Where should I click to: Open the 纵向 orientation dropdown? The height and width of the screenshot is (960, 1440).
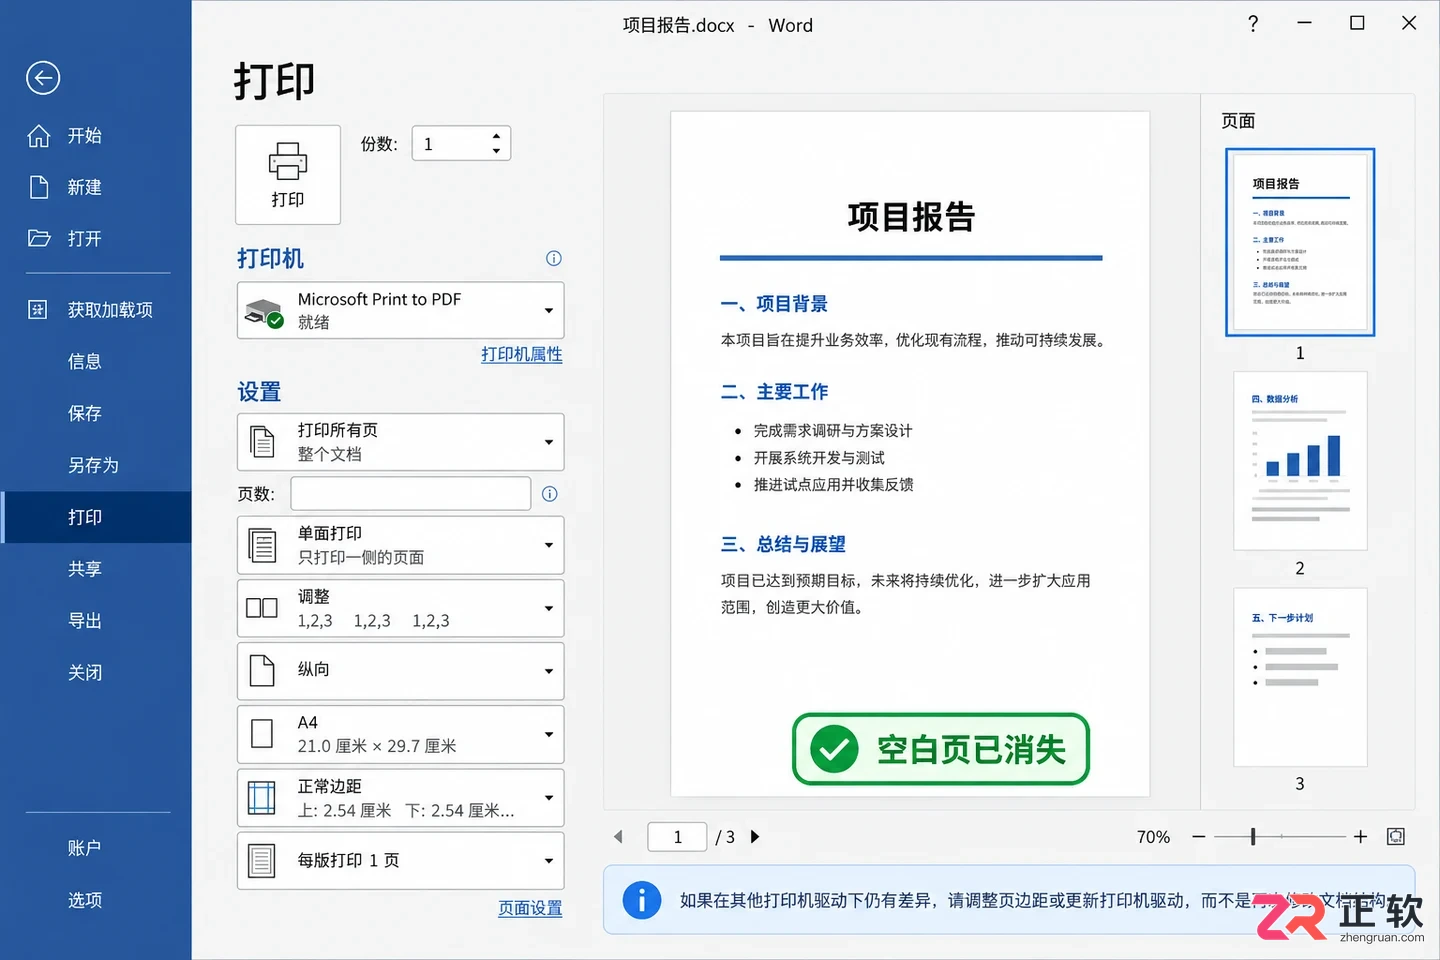click(x=400, y=671)
